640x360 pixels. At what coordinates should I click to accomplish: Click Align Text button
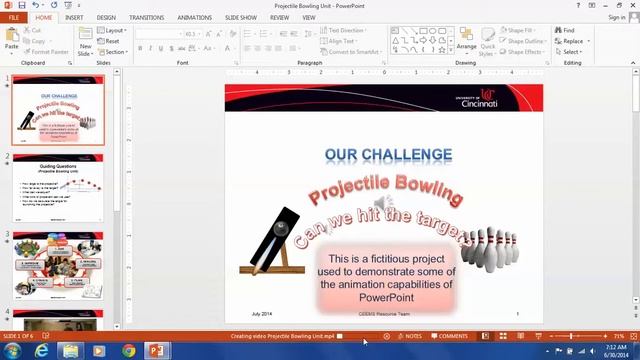click(x=338, y=41)
